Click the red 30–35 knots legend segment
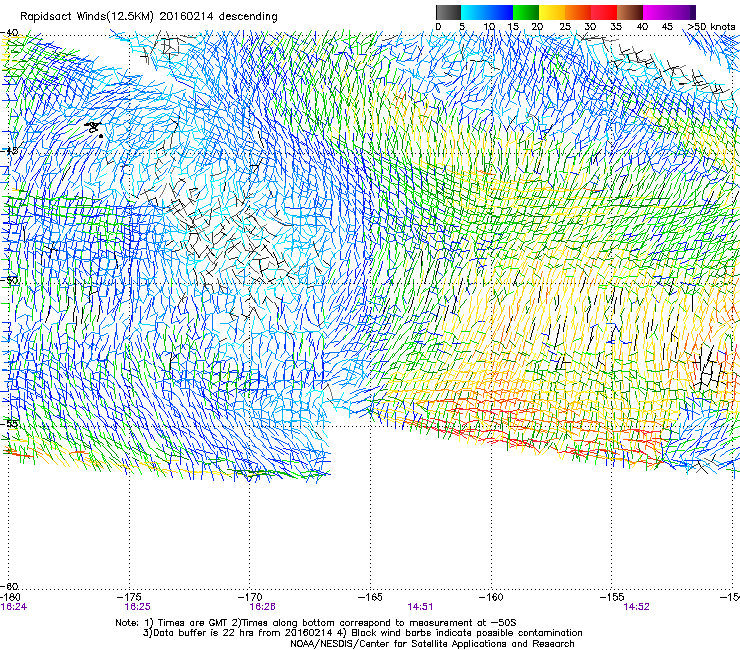 pos(604,12)
